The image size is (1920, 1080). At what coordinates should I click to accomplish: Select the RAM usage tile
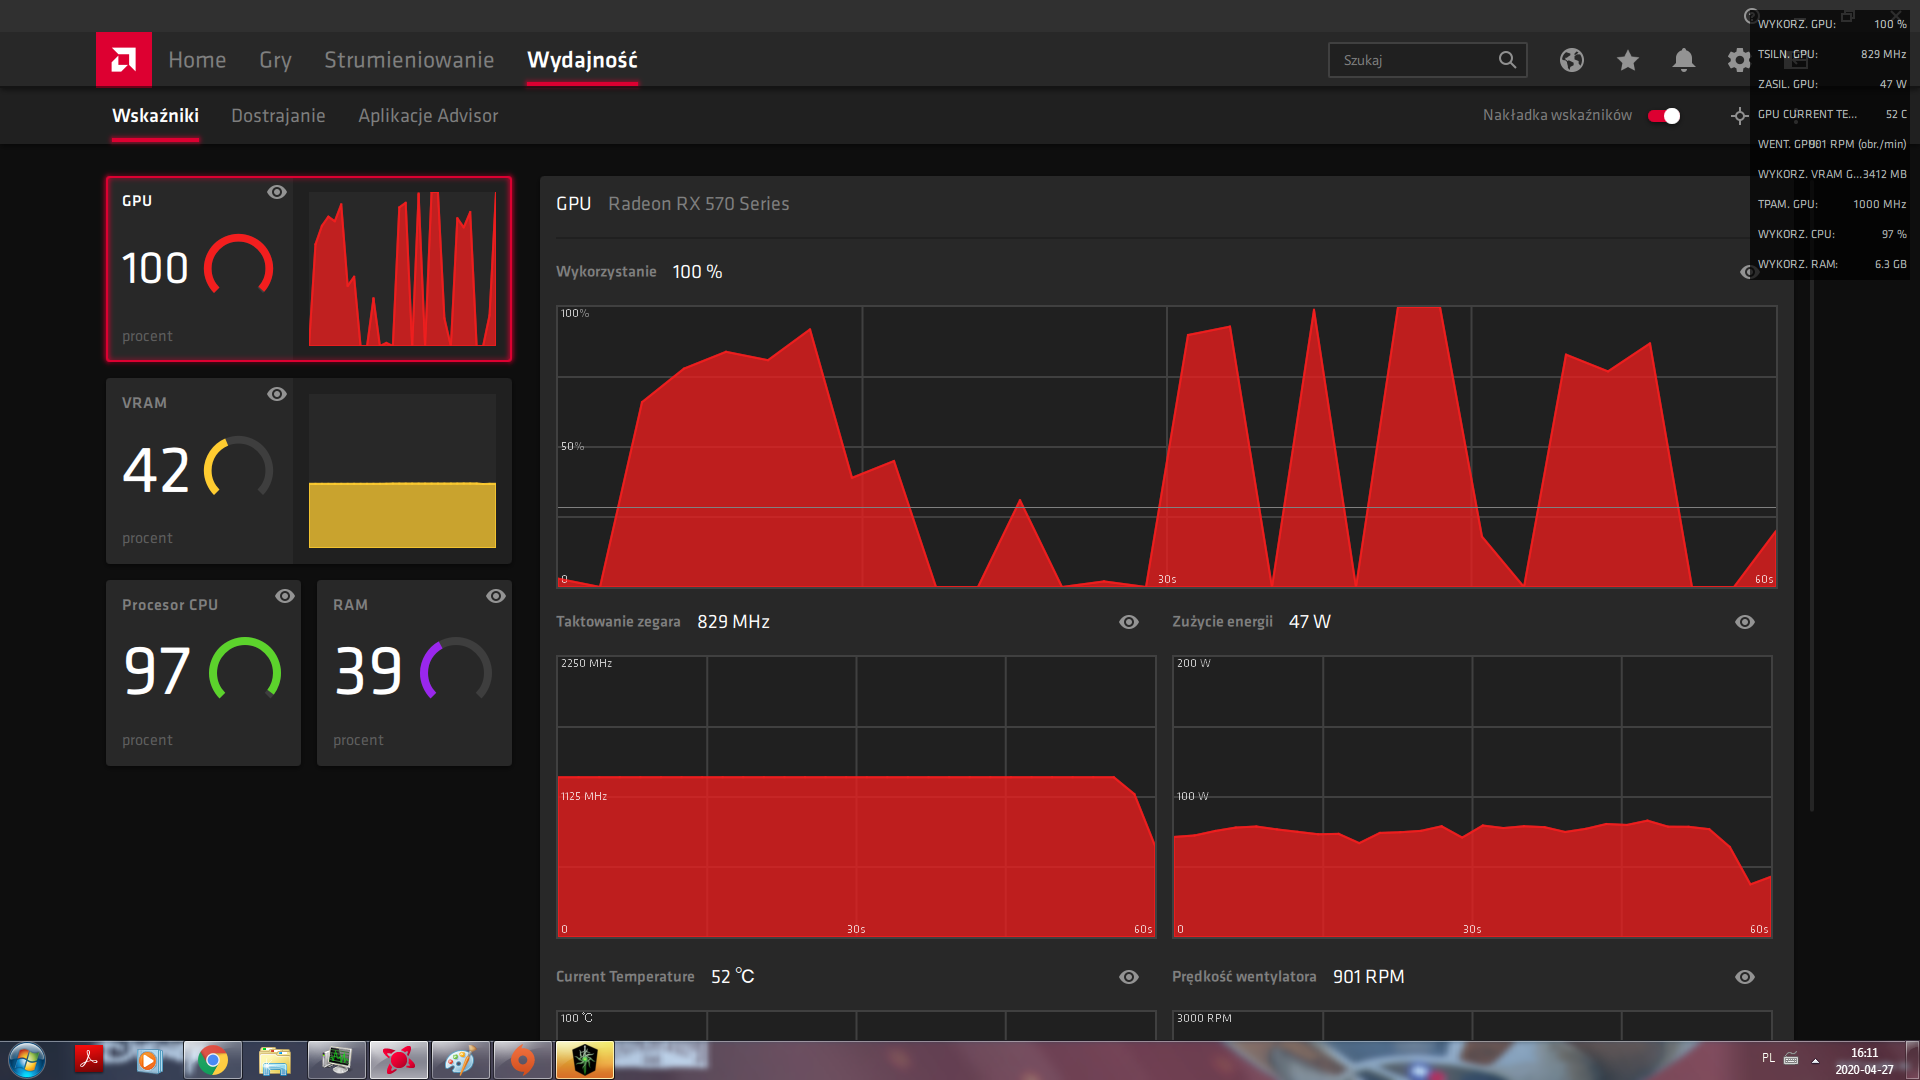click(x=414, y=672)
